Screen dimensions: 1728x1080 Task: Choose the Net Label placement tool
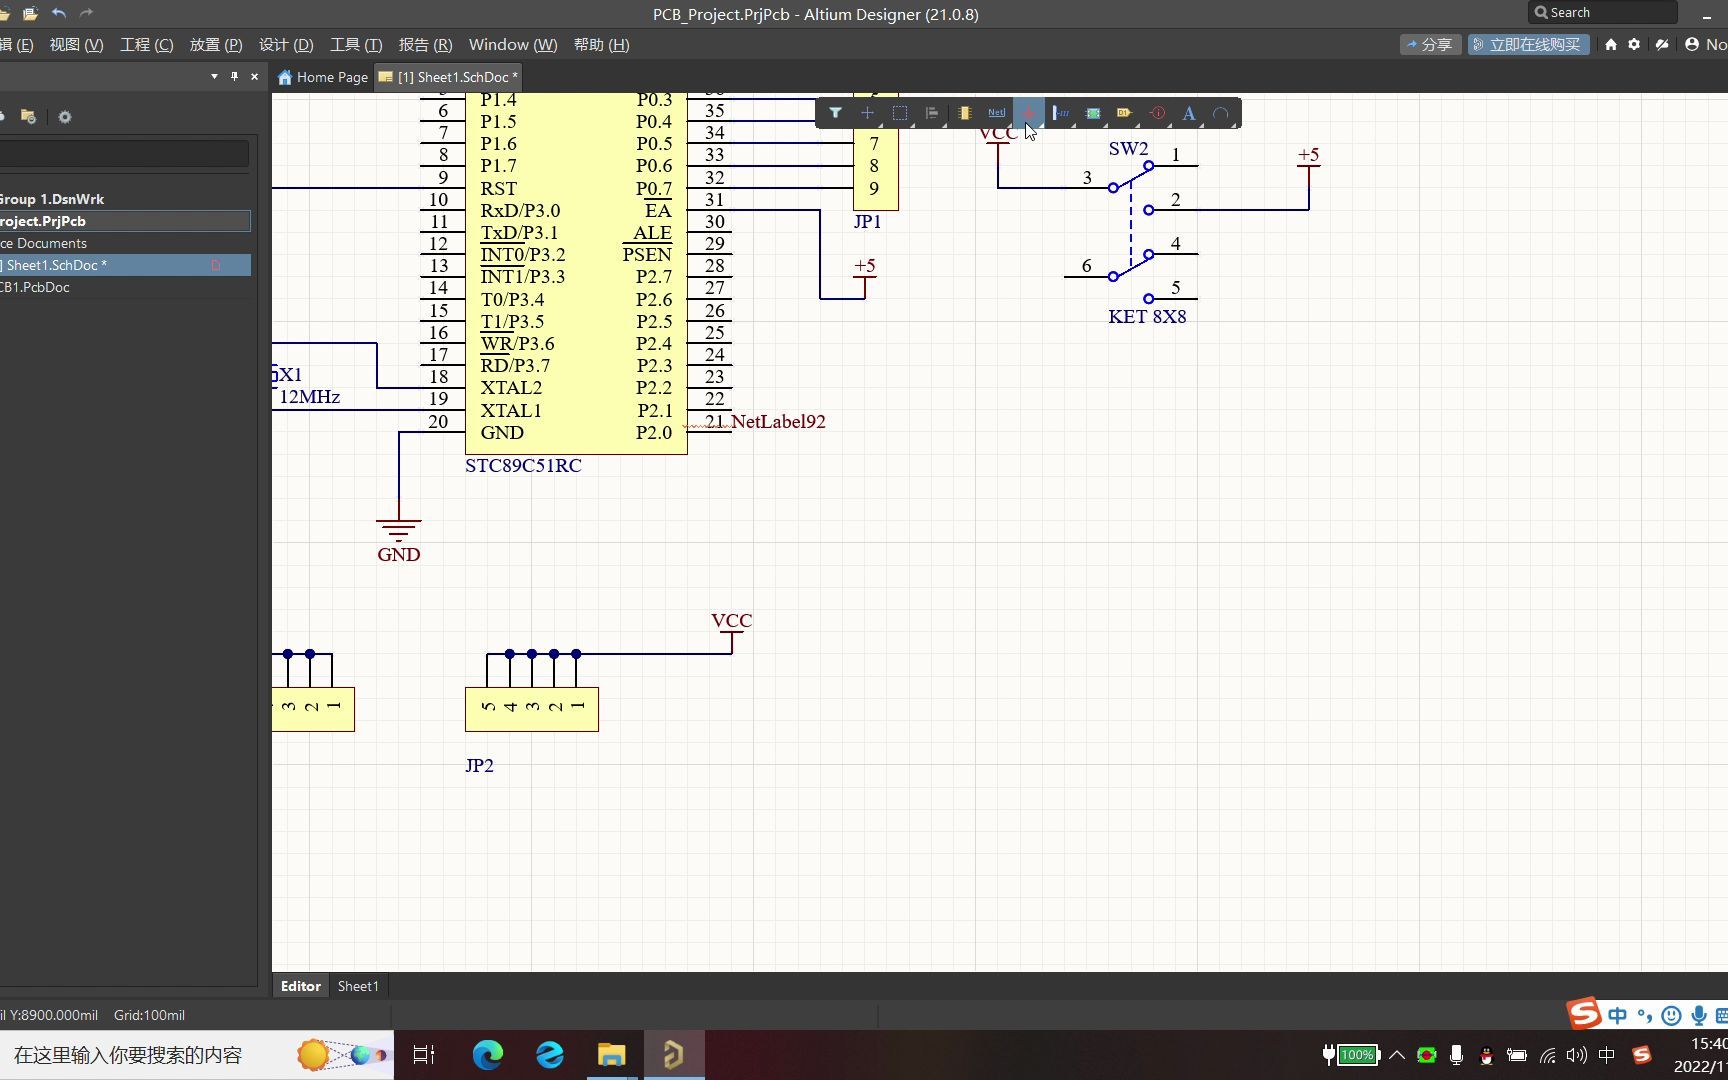point(996,113)
